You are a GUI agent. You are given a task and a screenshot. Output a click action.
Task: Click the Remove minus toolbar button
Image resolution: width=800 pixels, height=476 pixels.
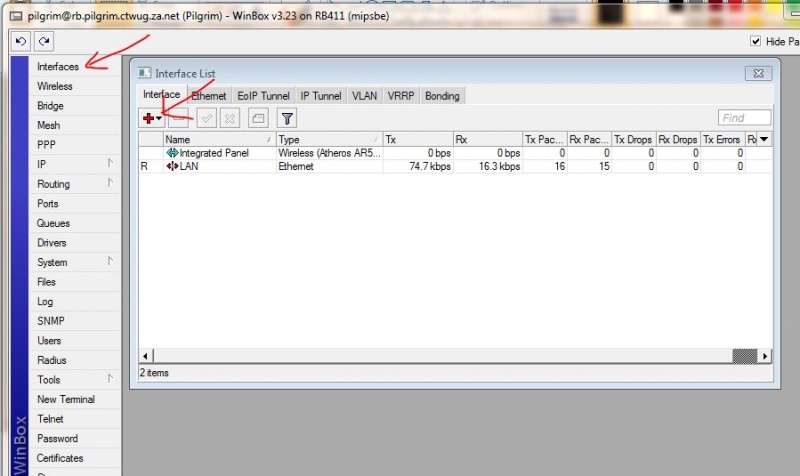tap(179, 118)
